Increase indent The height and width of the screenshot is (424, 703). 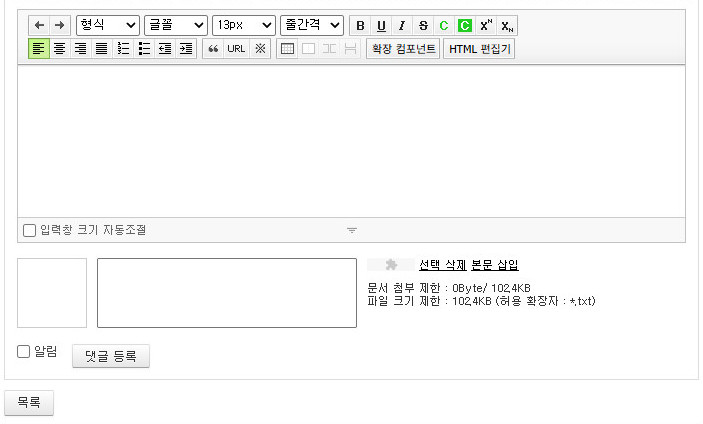pos(186,48)
